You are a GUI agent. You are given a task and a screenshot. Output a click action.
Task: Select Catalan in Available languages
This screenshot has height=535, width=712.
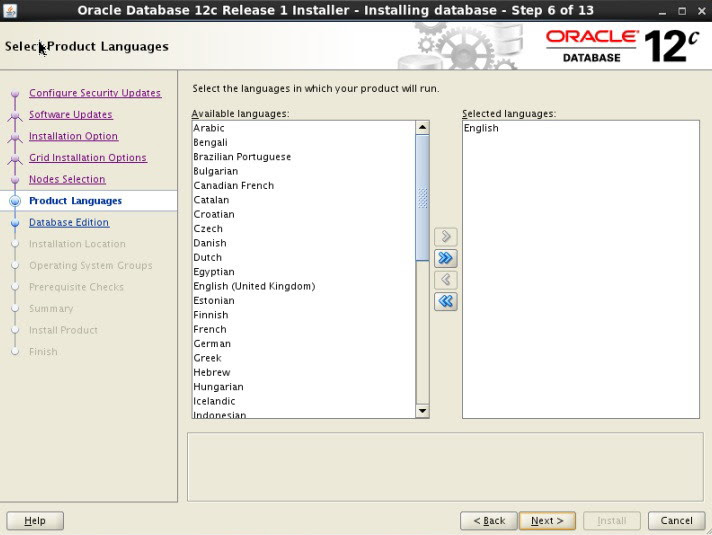(303, 200)
